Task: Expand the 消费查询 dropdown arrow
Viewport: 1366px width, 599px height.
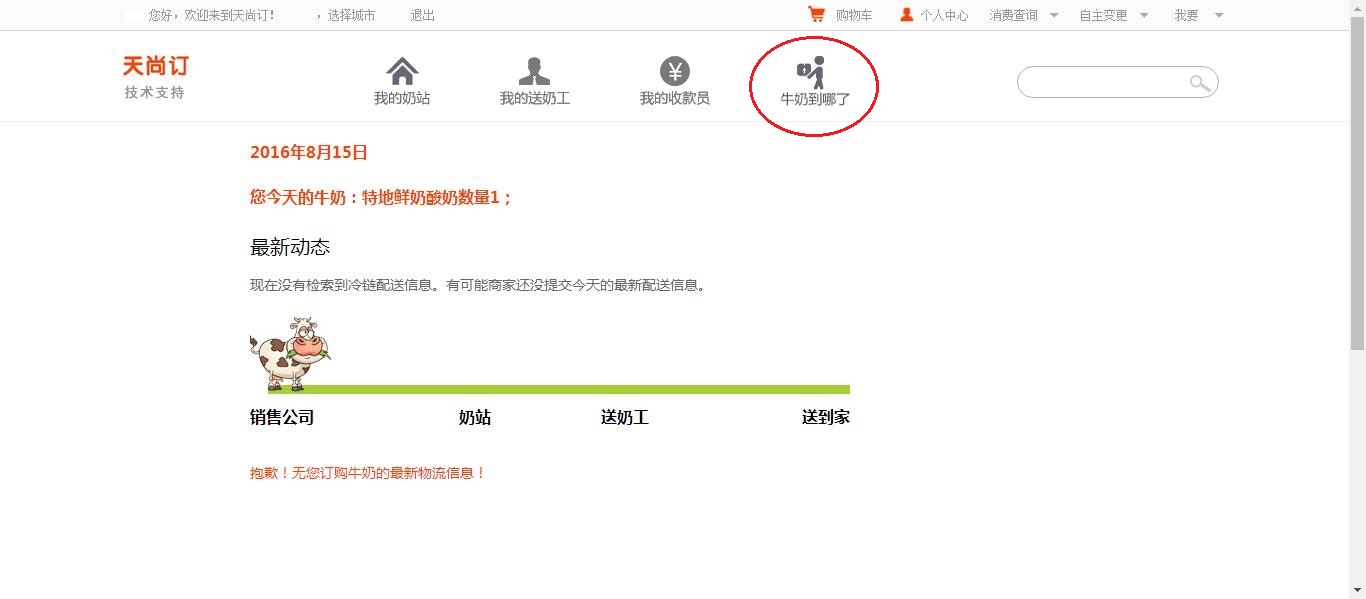Action: 1054,15
